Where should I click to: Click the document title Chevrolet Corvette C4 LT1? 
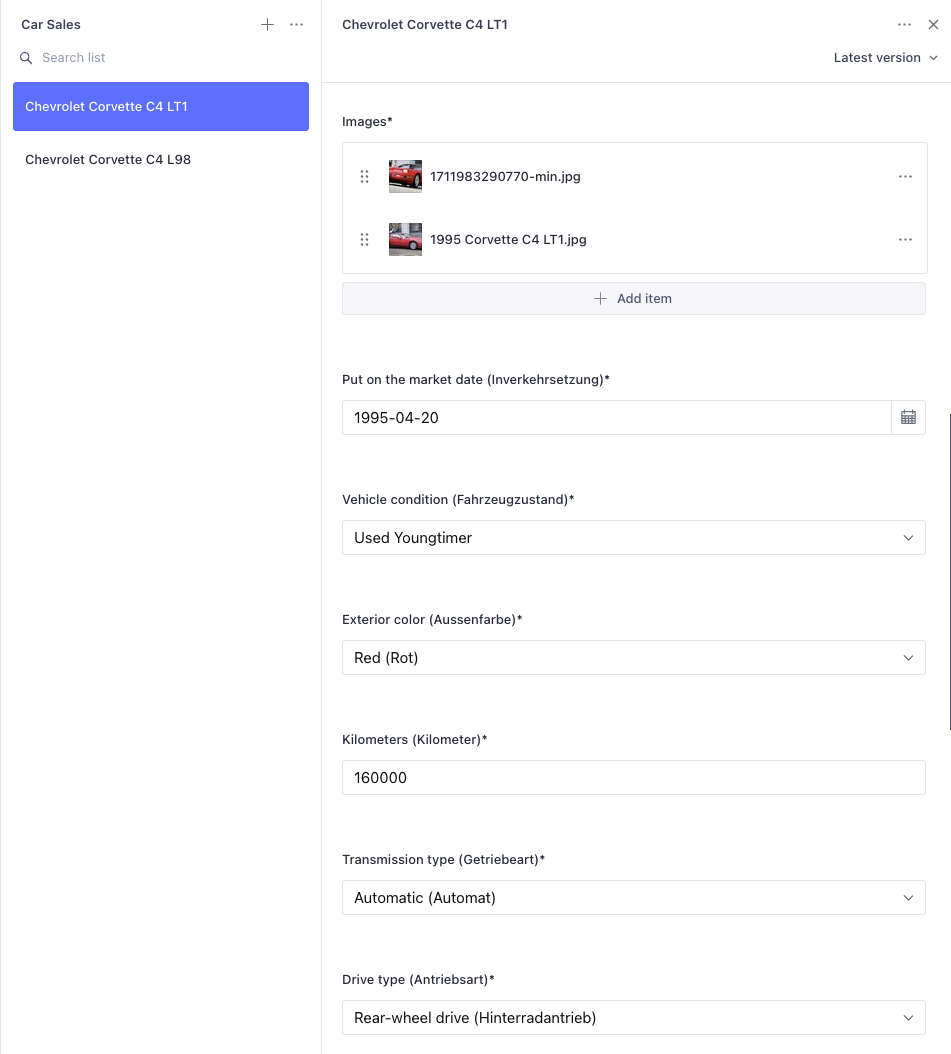425,25
